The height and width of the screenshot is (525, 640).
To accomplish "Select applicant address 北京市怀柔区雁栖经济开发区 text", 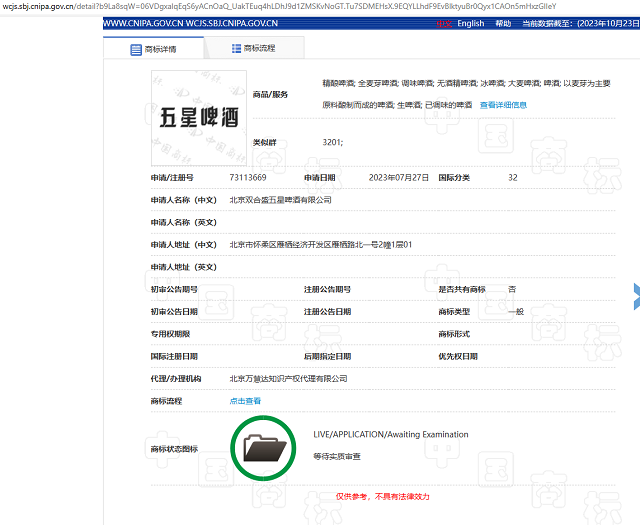I will [321, 245].
